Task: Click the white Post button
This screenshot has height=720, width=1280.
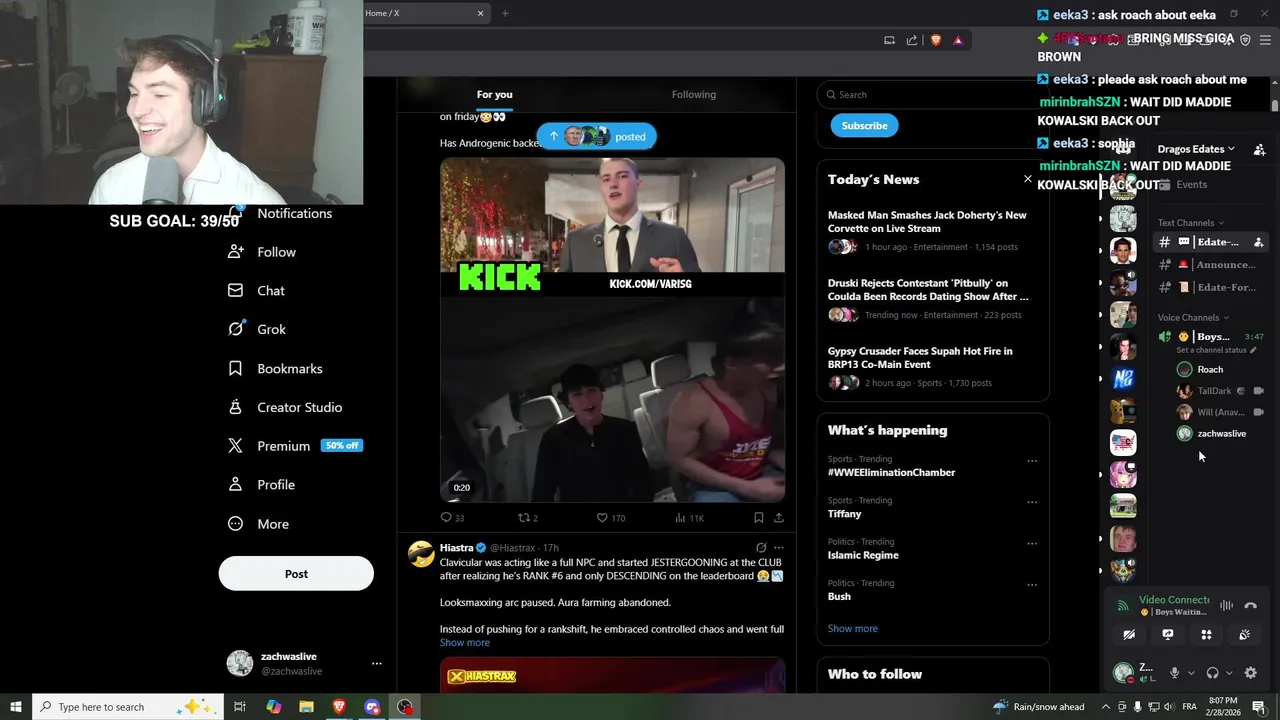Action: [x=296, y=574]
